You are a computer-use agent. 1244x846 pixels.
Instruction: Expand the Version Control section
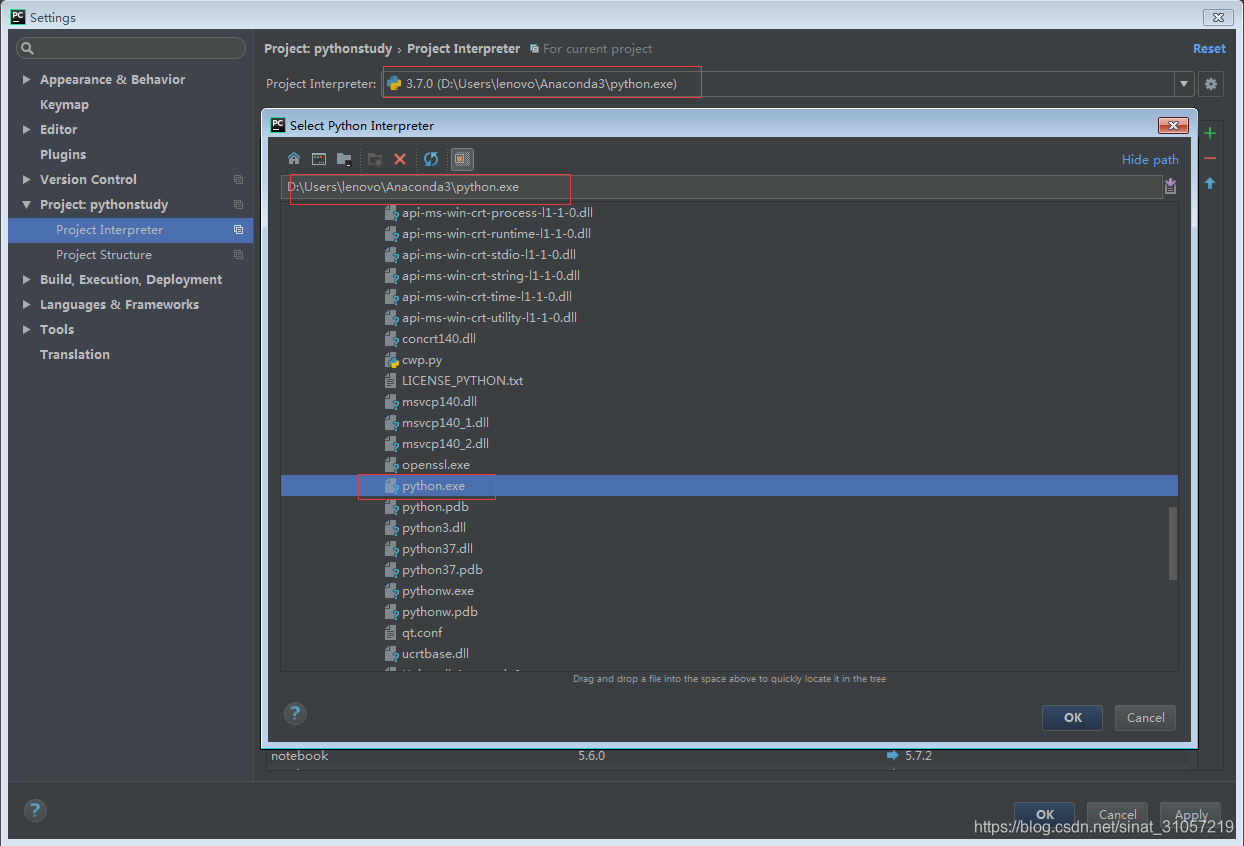pyautogui.click(x=26, y=179)
